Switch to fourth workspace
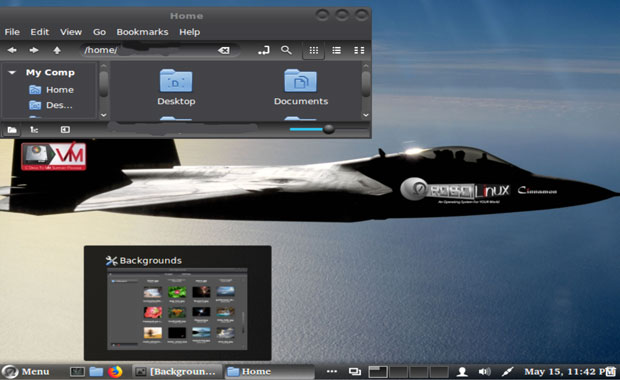The image size is (620, 380). (439, 372)
